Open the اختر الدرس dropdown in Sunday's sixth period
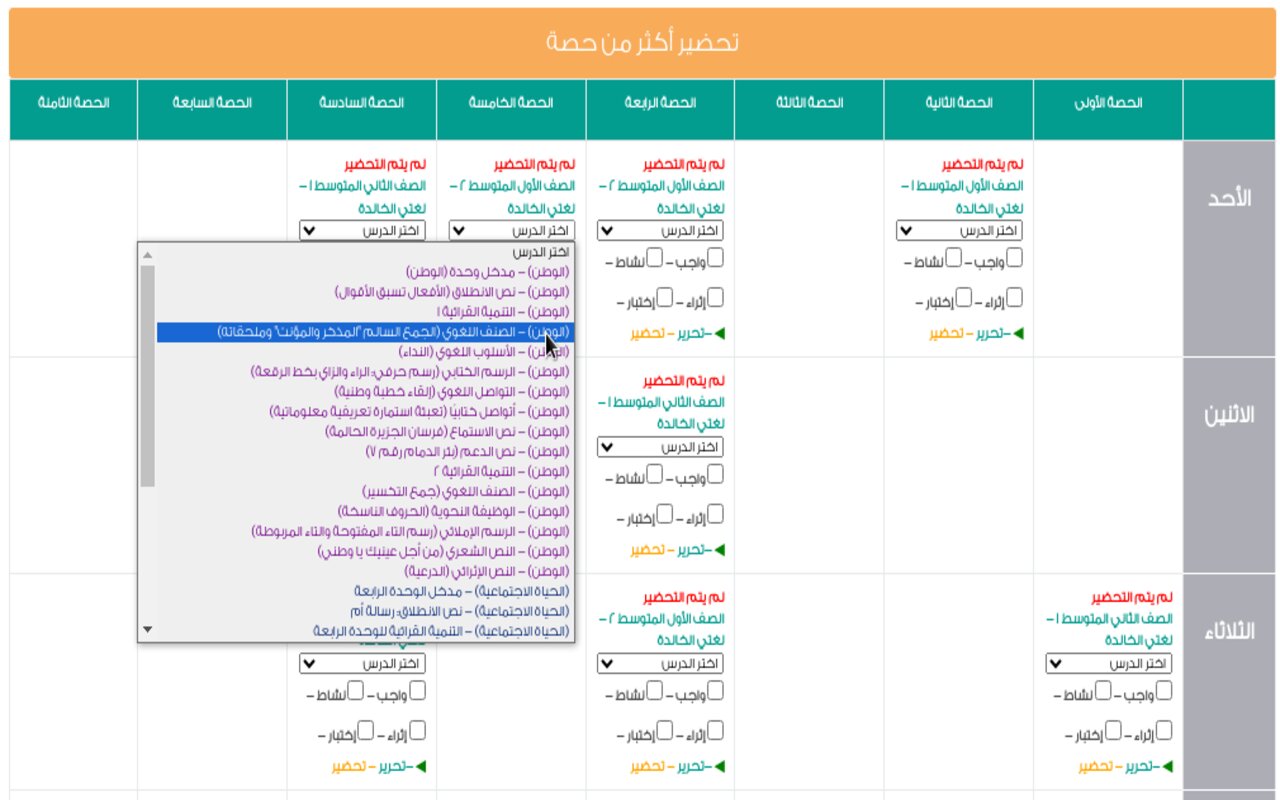Image resolution: width=1280 pixels, height=800 pixels. [362, 231]
